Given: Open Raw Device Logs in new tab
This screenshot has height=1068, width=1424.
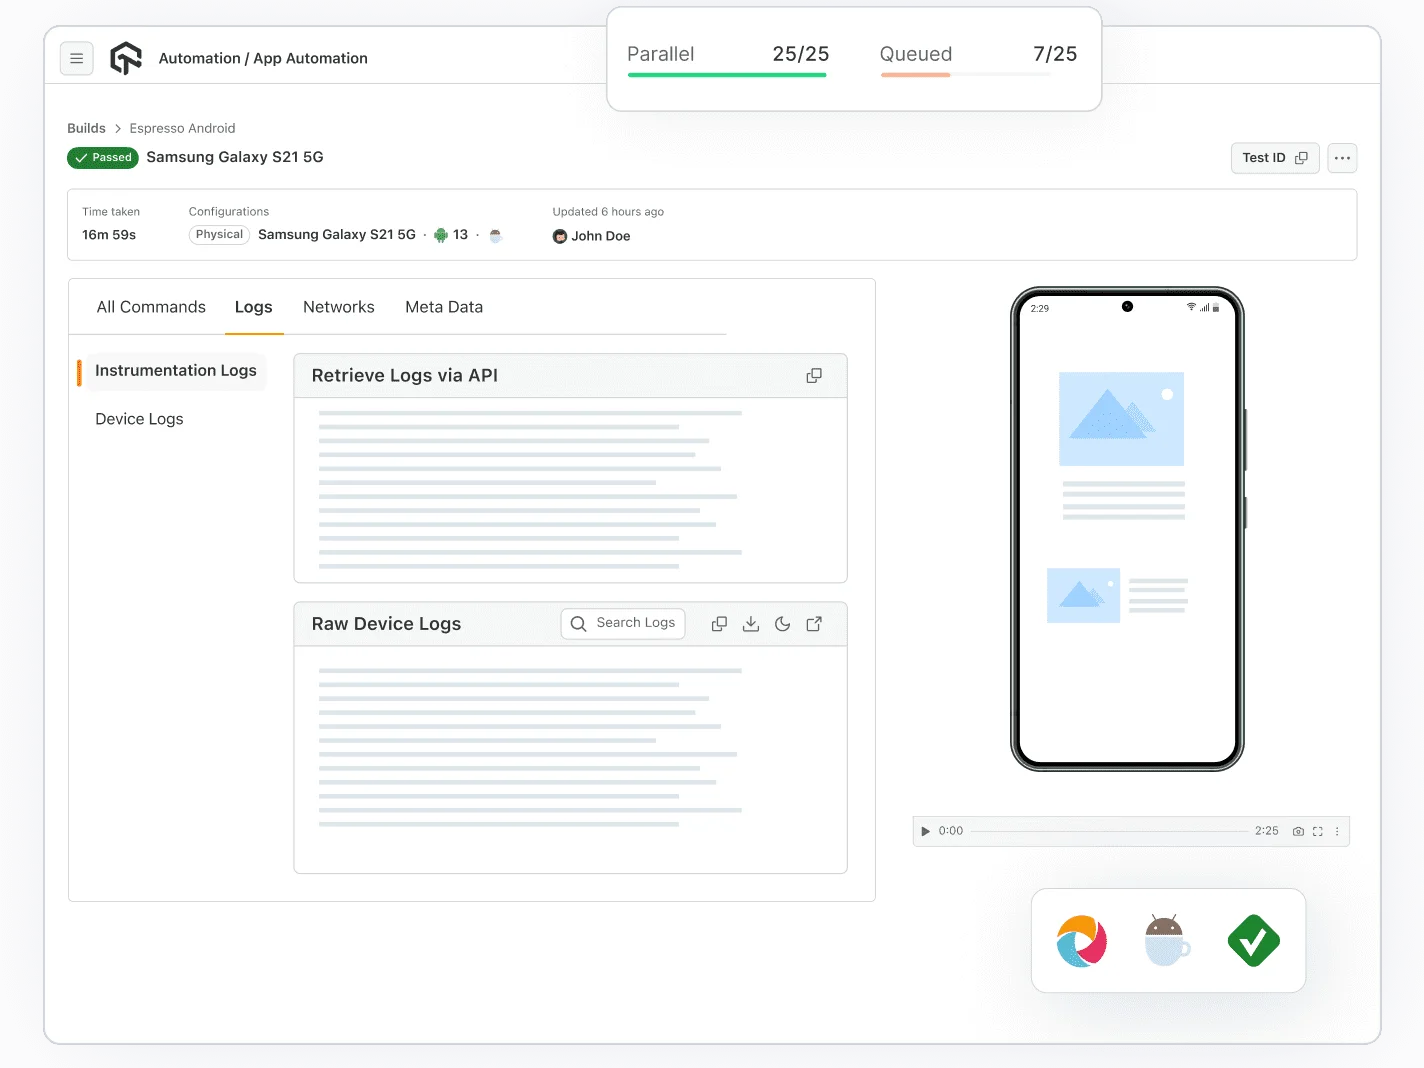Looking at the screenshot, I should [814, 623].
